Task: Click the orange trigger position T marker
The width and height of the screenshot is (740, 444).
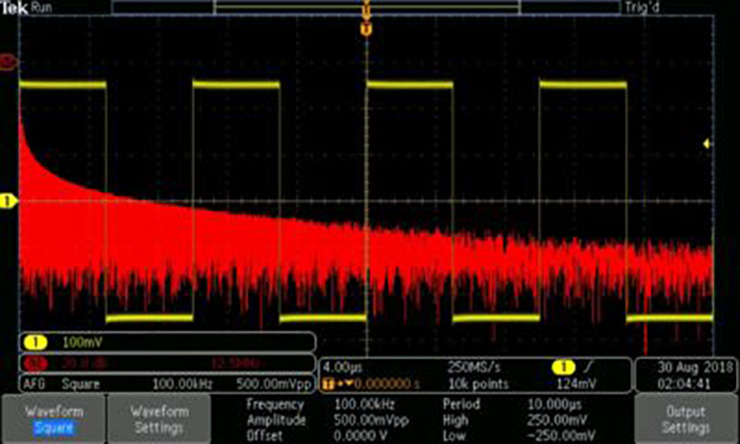Action: (366, 29)
